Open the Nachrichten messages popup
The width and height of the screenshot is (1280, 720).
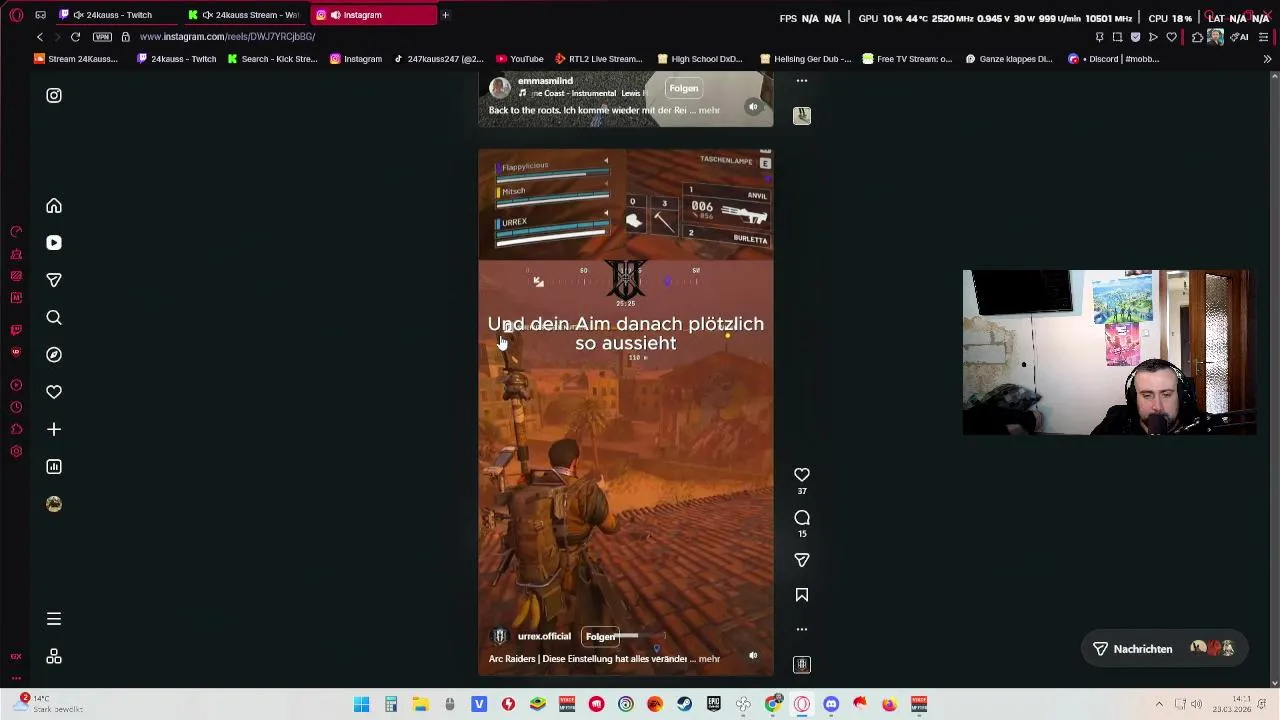click(1163, 649)
